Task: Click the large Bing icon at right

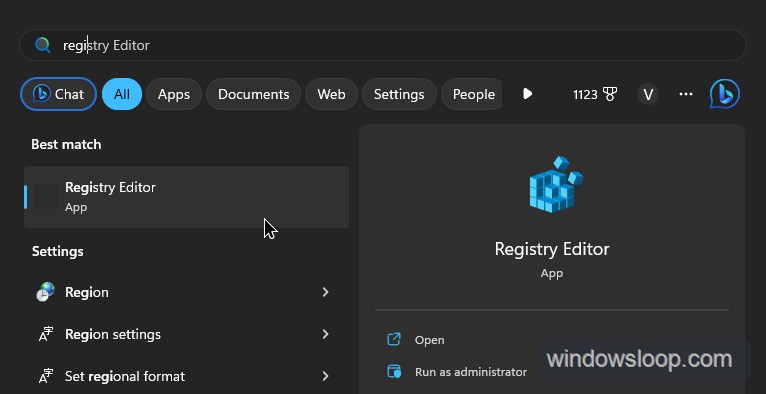Action: pos(724,94)
